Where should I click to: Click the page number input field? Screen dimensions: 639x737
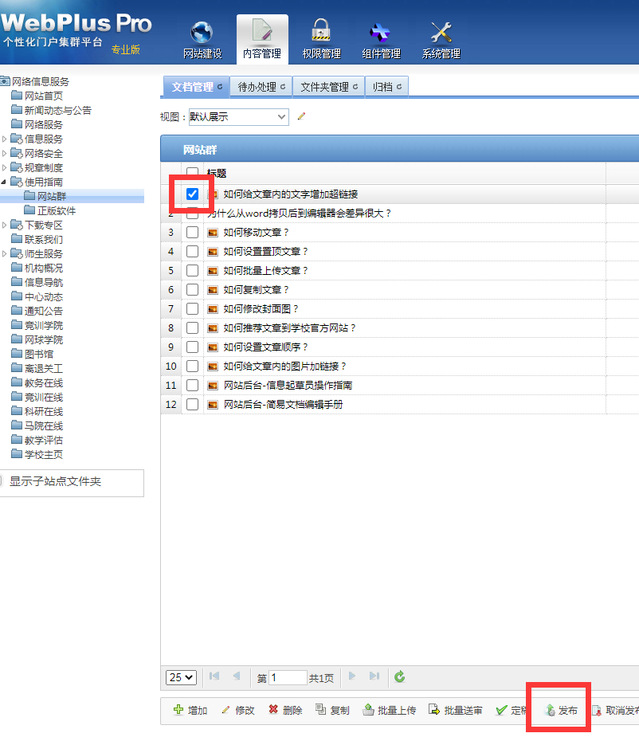[288, 677]
